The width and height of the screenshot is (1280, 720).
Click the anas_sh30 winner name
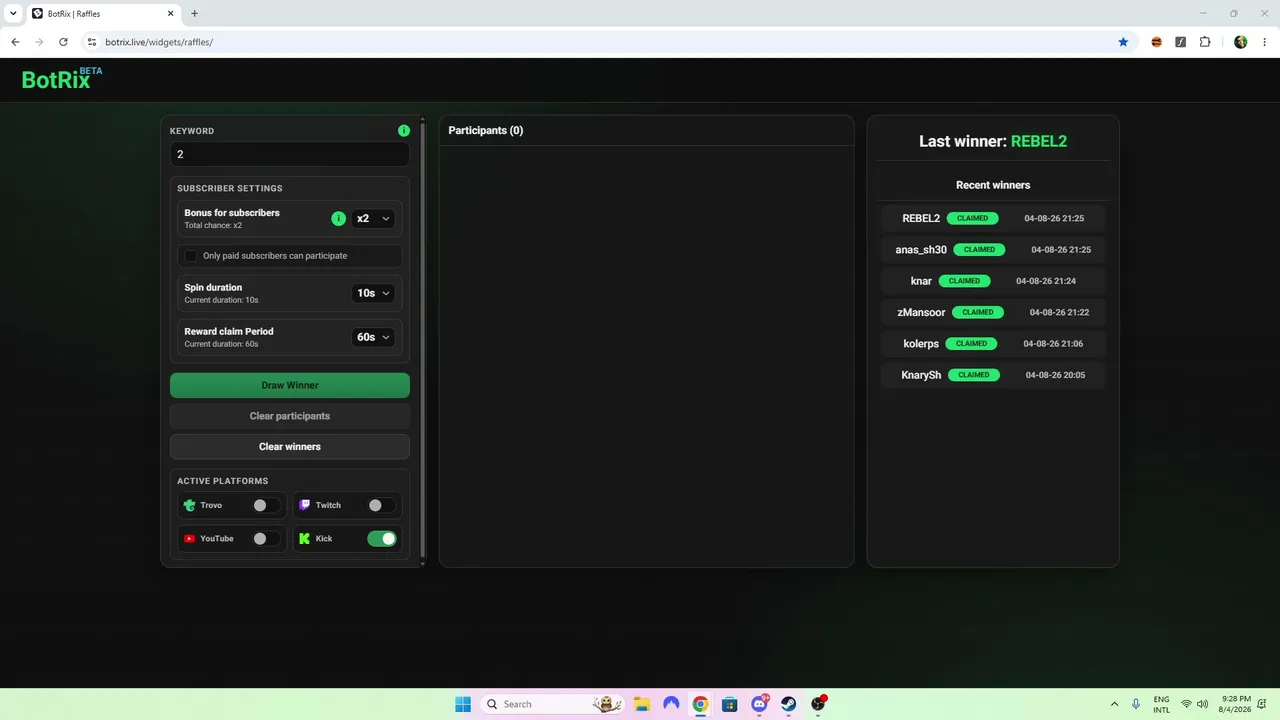tap(921, 250)
